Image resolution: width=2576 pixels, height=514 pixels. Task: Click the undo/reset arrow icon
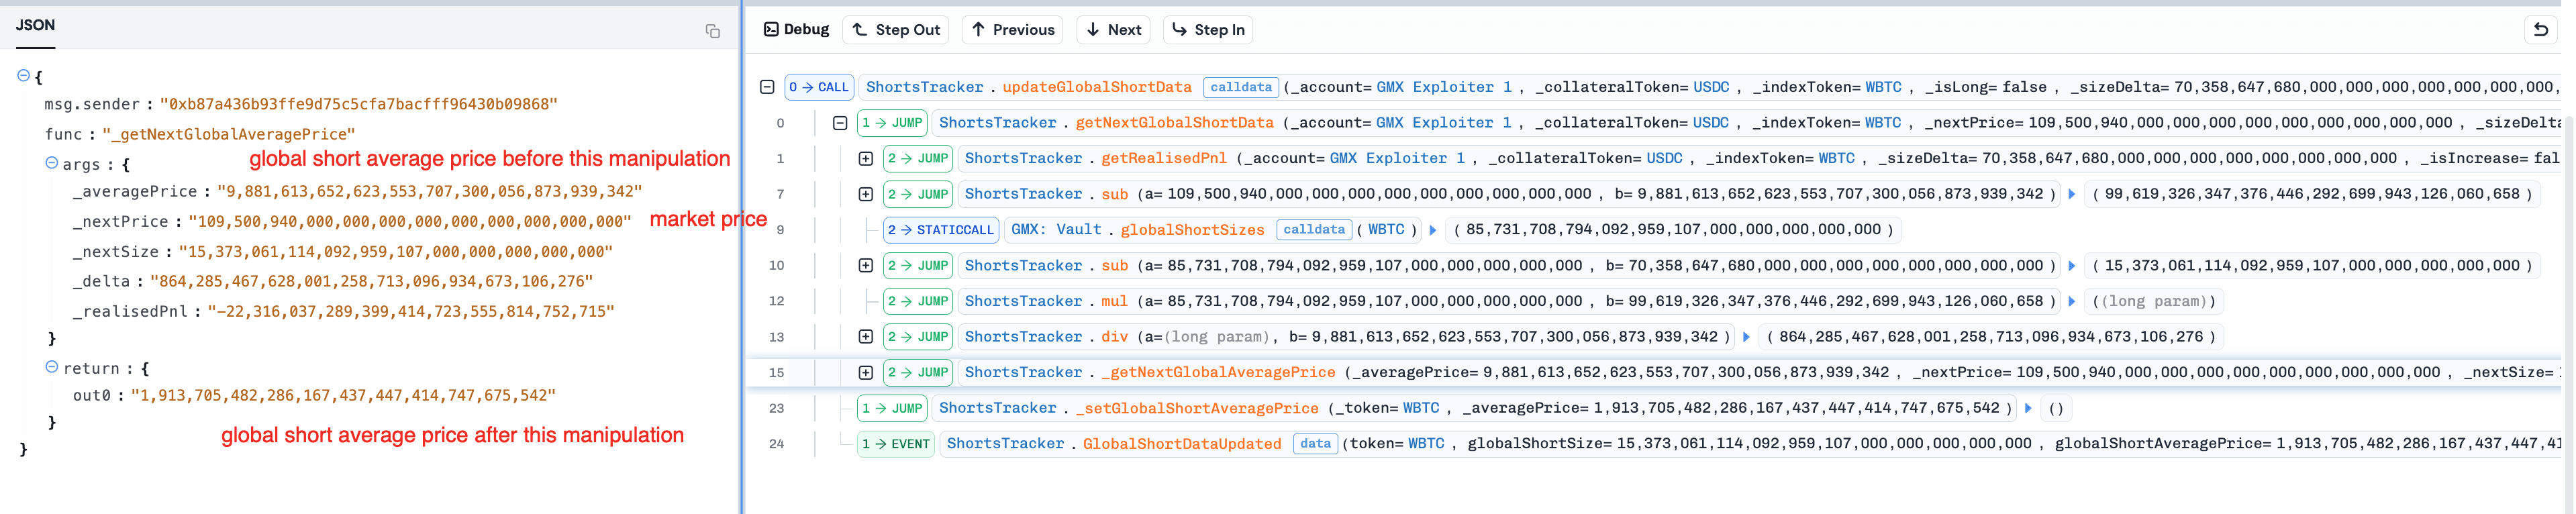pos(2540,30)
